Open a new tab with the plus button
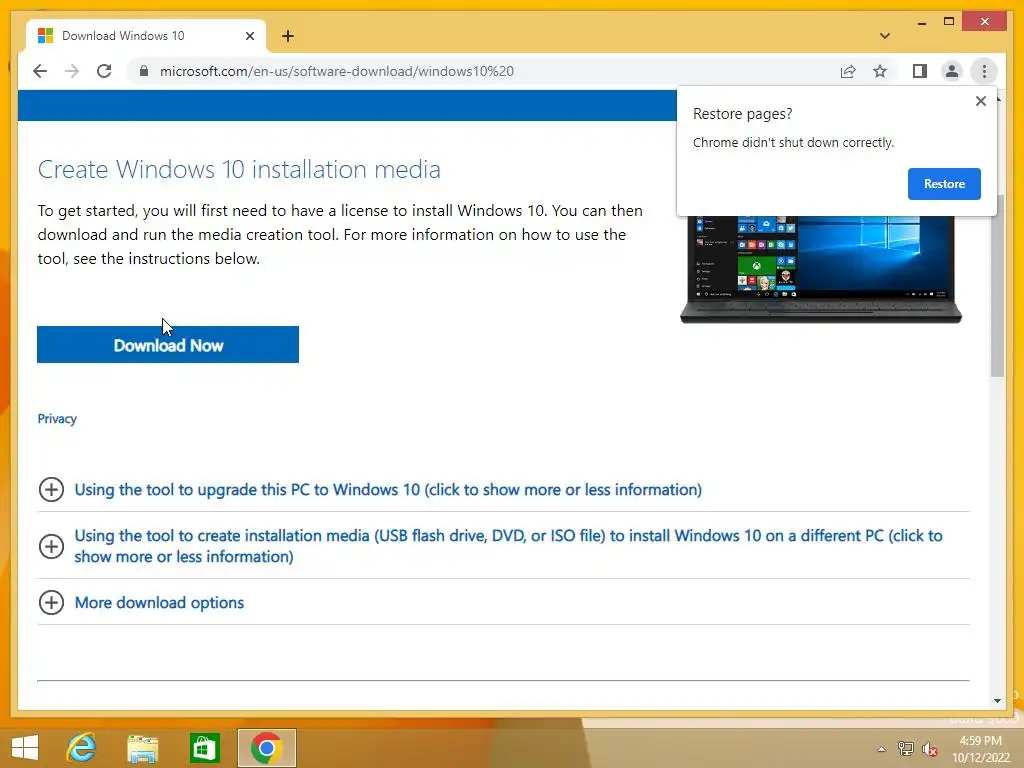The image size is (1024, 768). (288, 36)
